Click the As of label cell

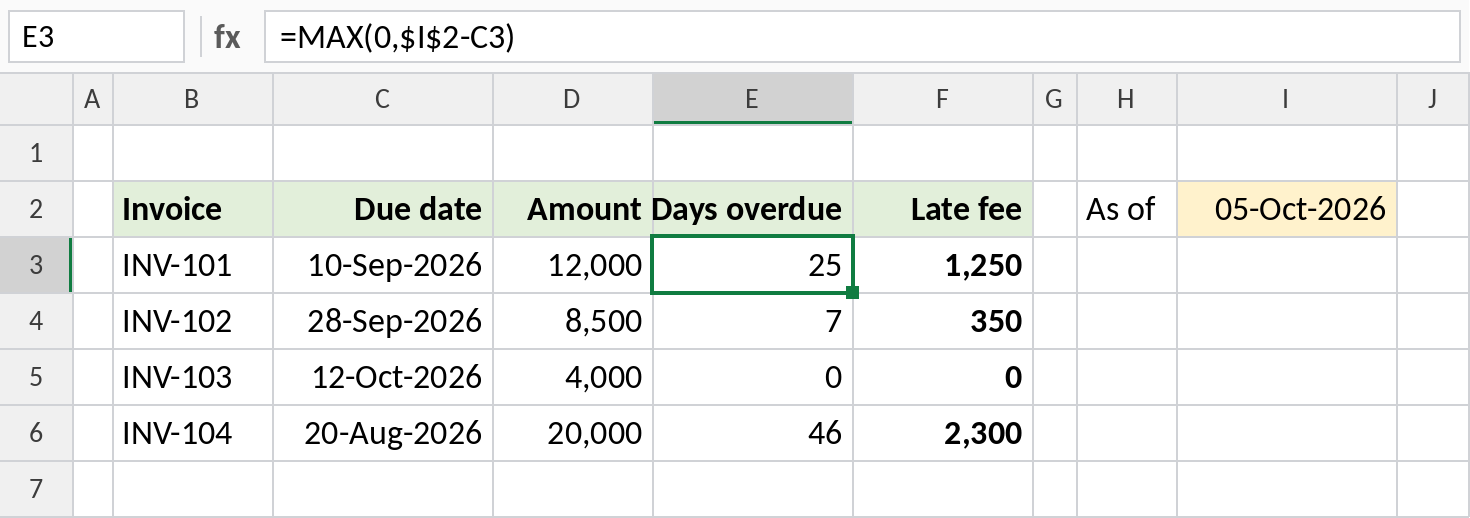pos(1127,209)
